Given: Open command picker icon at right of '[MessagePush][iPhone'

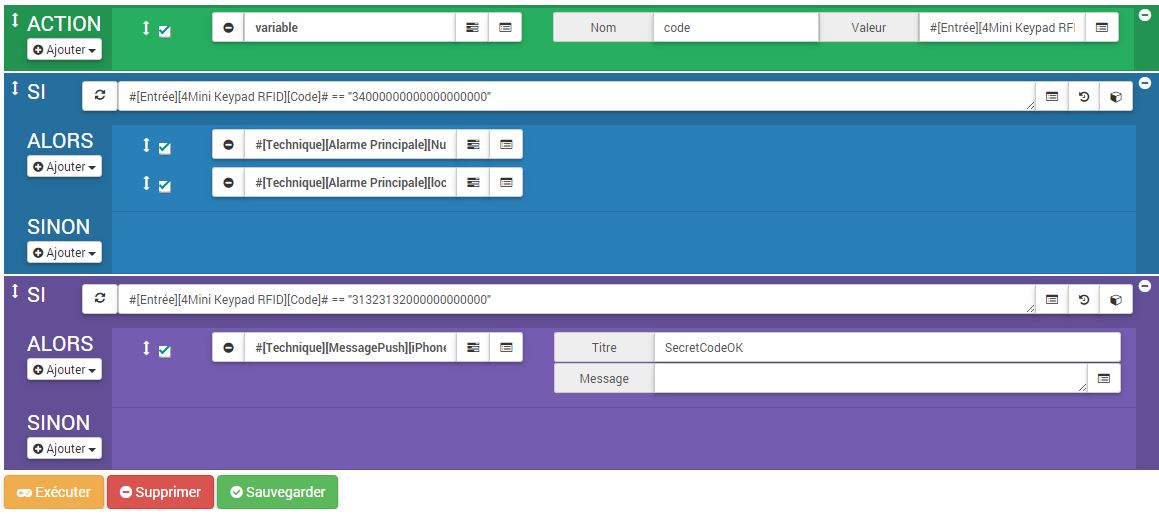Looking at the screenshot, I should (x=506, y=348).
